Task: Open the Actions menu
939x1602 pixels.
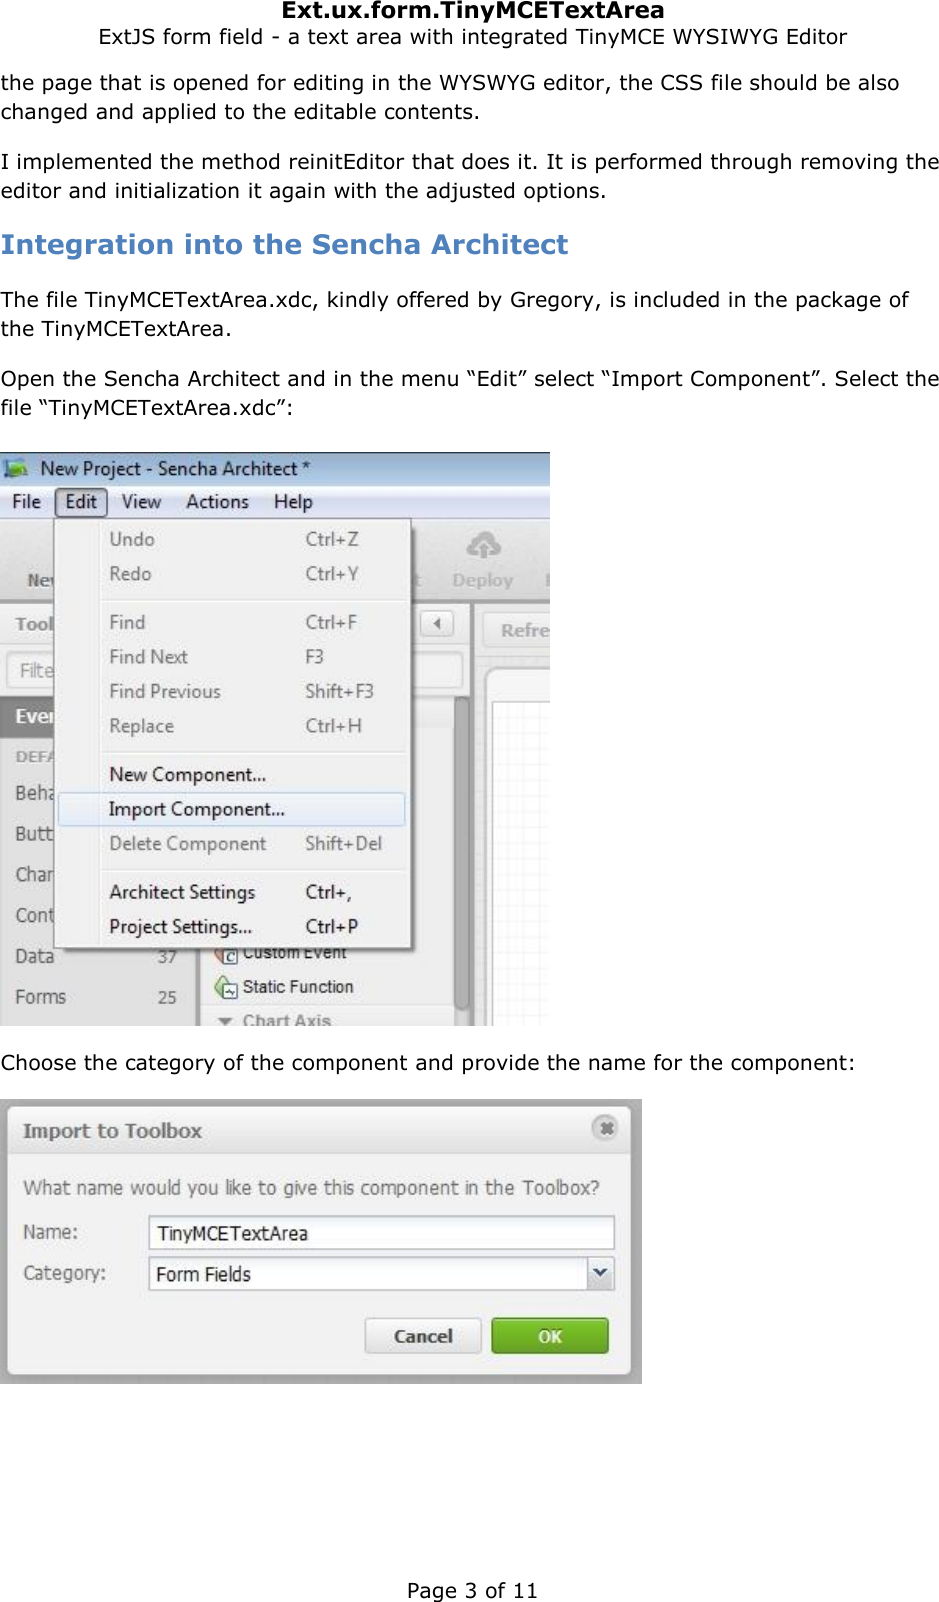Action: 217,502
